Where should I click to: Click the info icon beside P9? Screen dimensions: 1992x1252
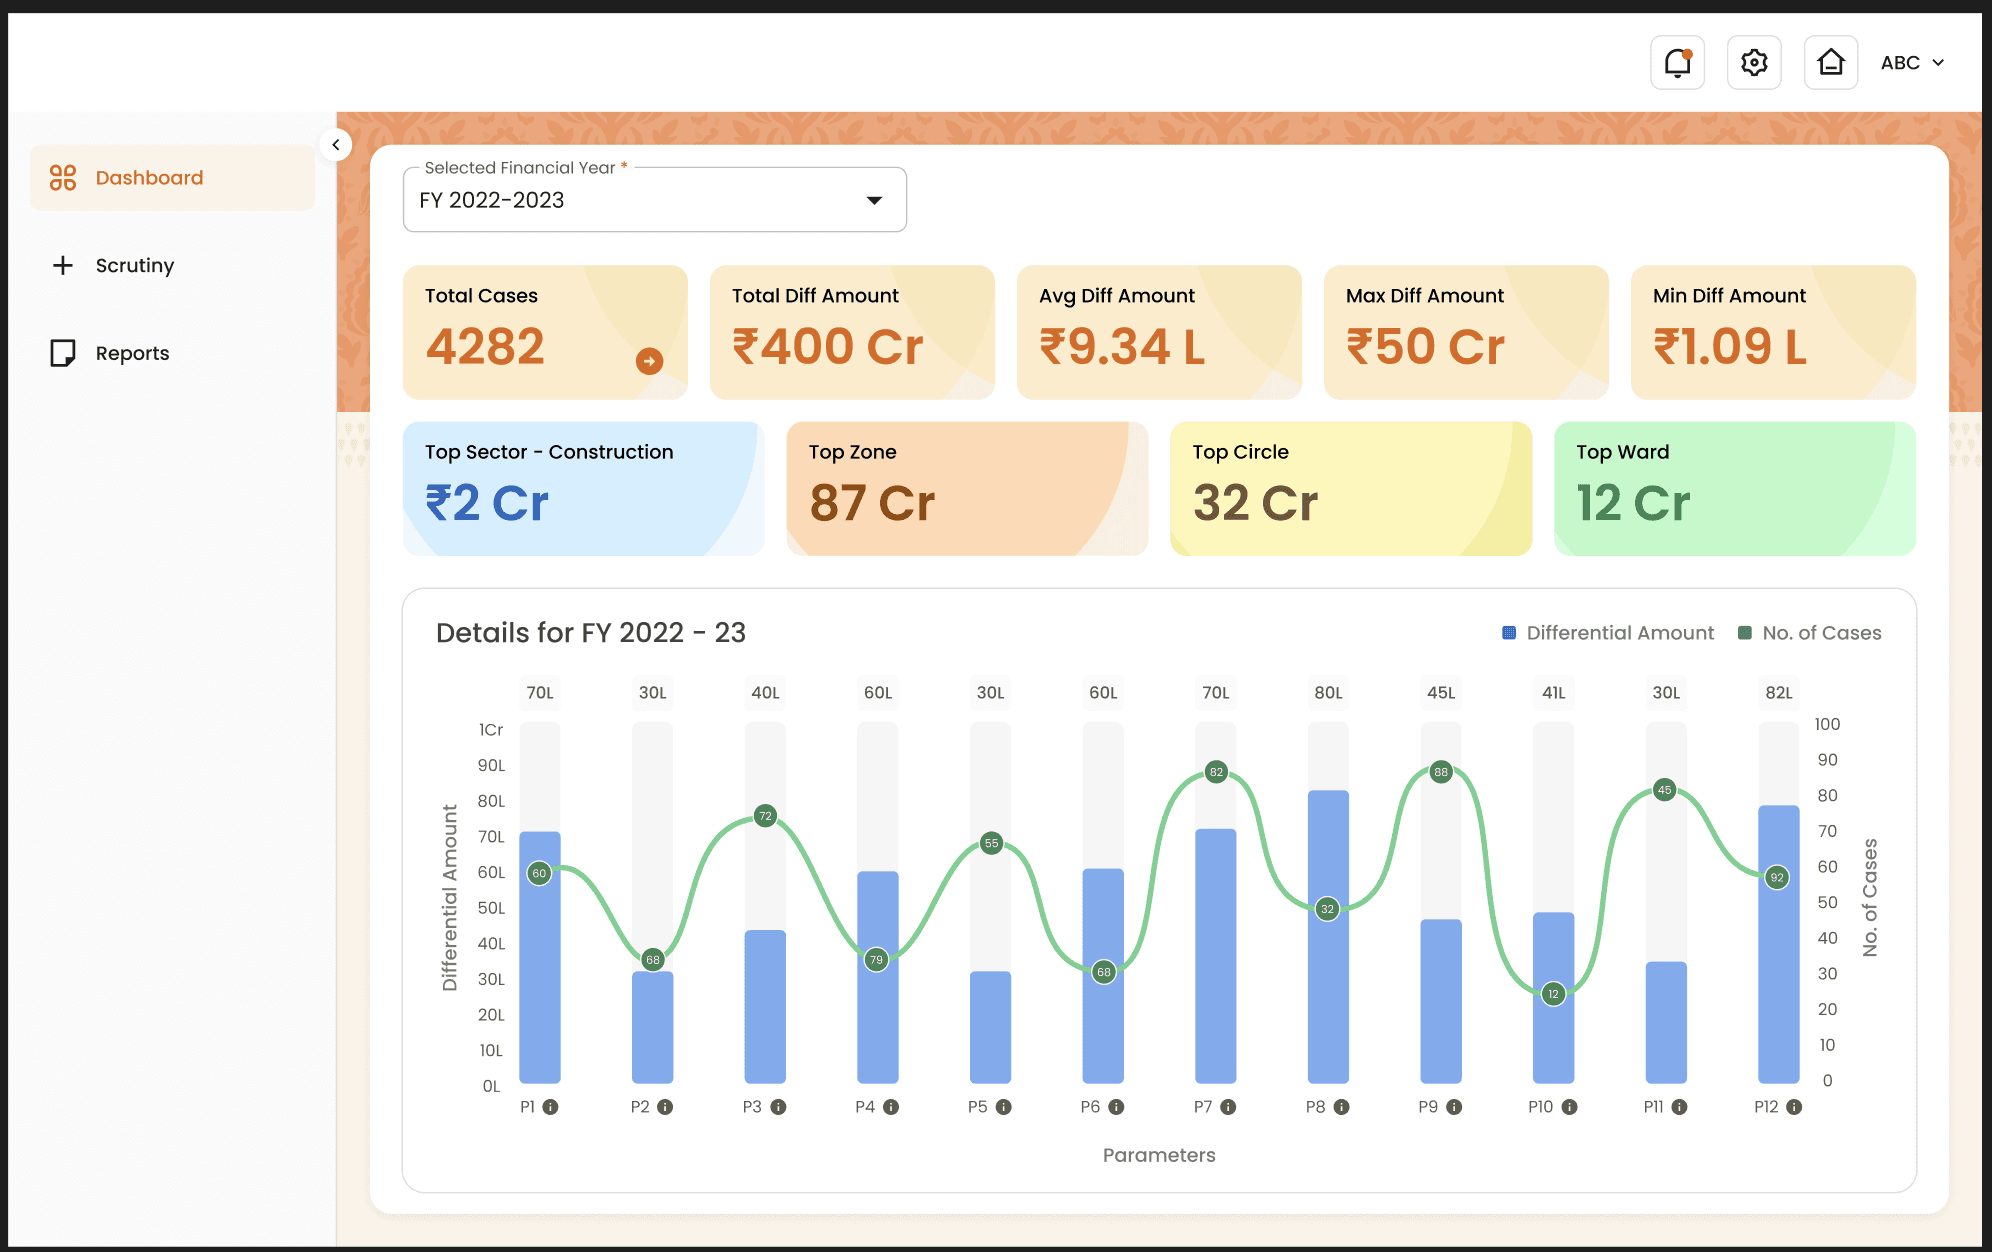tap(1454, 1107)
